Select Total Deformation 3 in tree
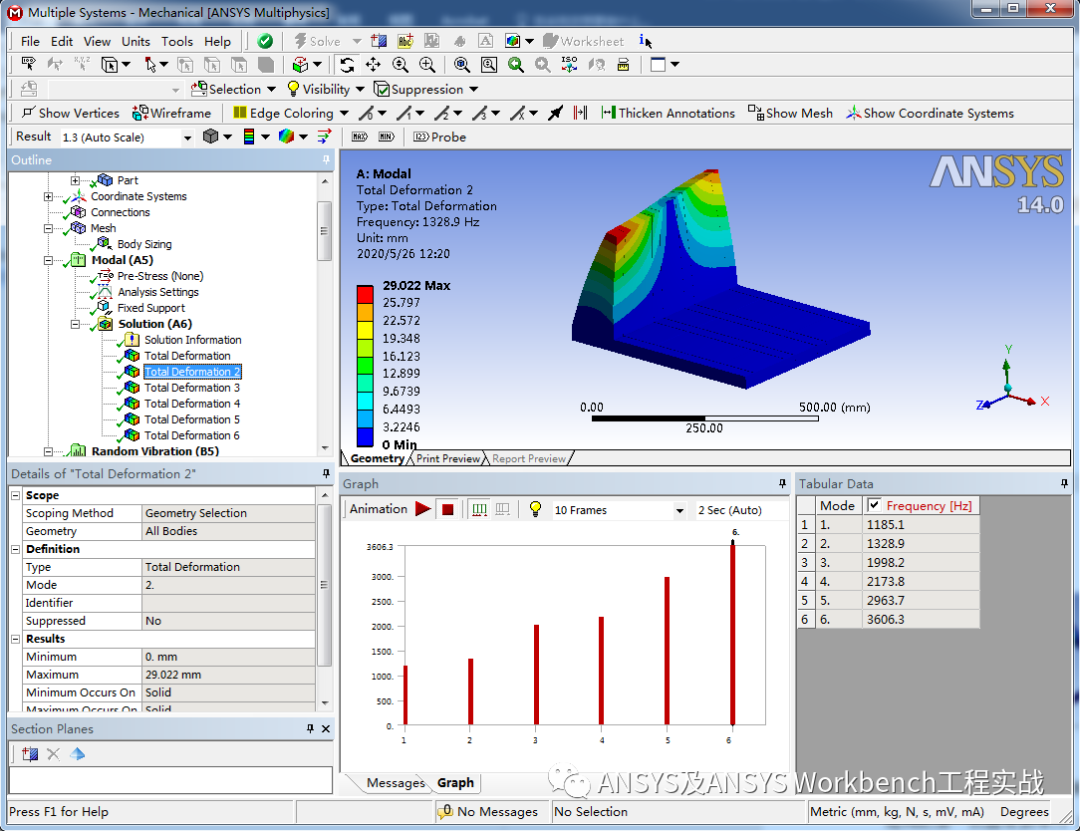 pos(192,388)
